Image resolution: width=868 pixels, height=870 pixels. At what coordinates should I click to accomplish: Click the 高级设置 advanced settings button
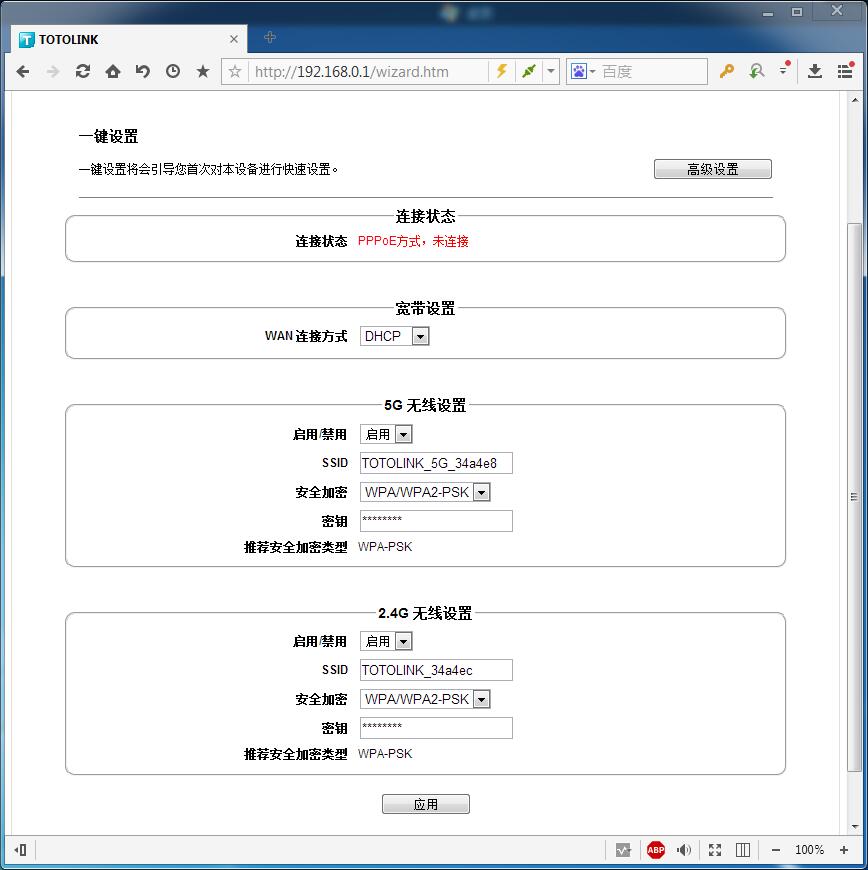[x=712, y=169]
